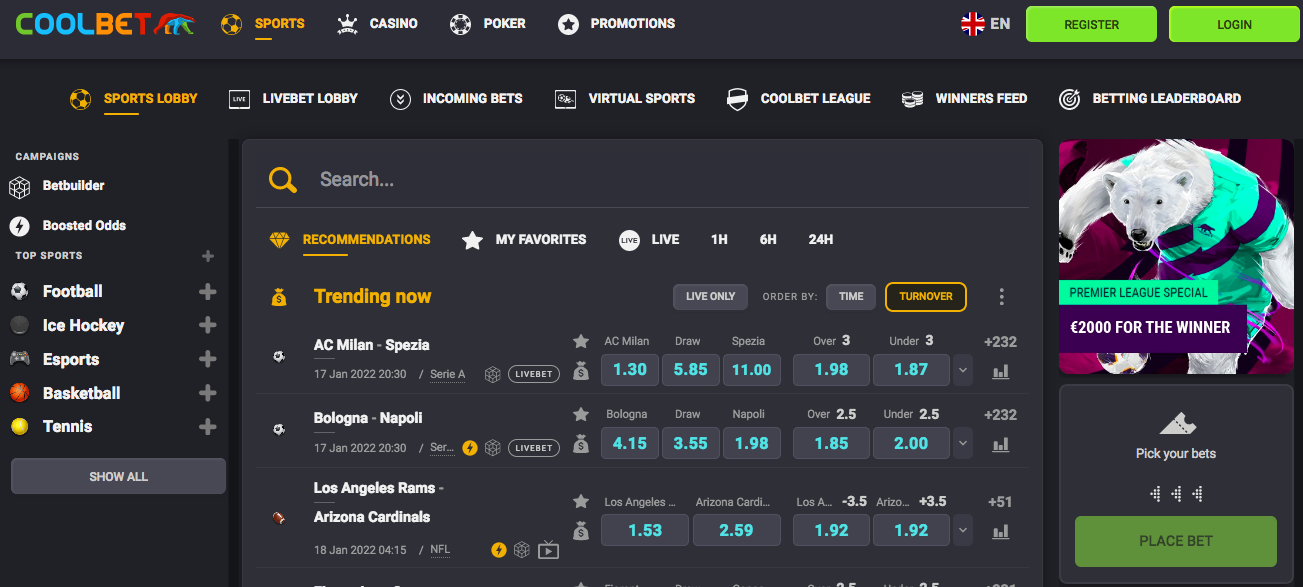Order events by TIME

click(x=851, y=296)
